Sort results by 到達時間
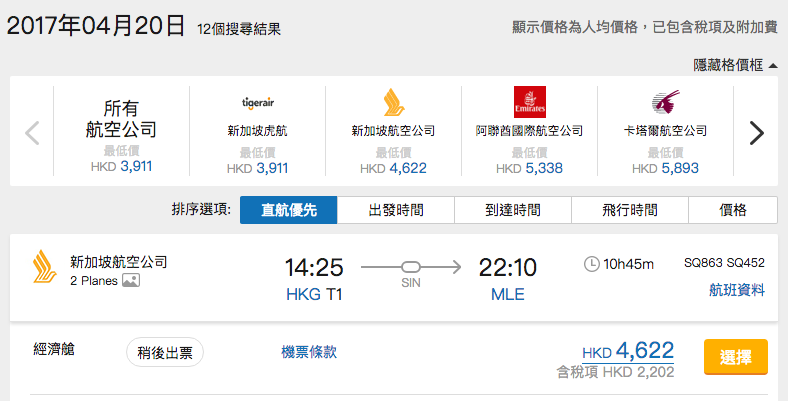Image resolution: width=788 pixels, height=401 pixels. pos(513,210)
